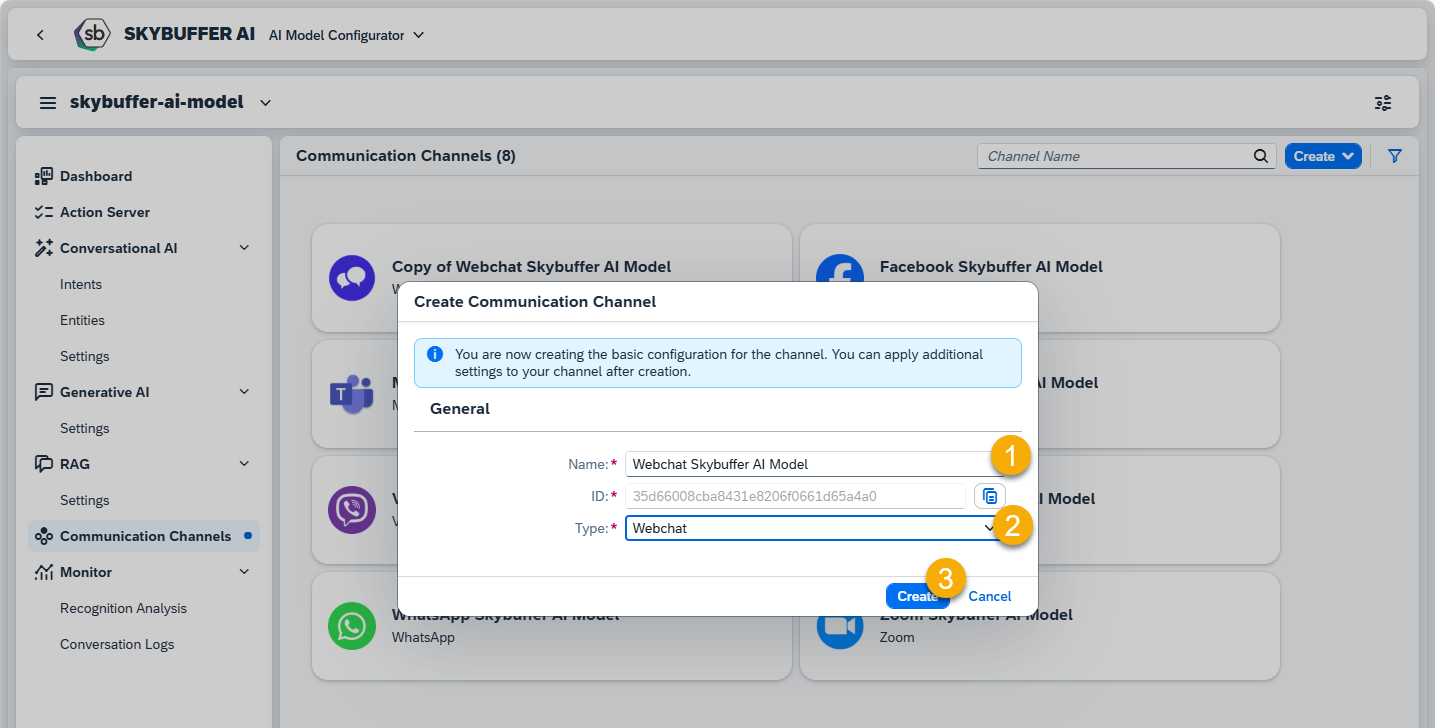Run search with the magnifier icon

click(x=1261, y=156)
